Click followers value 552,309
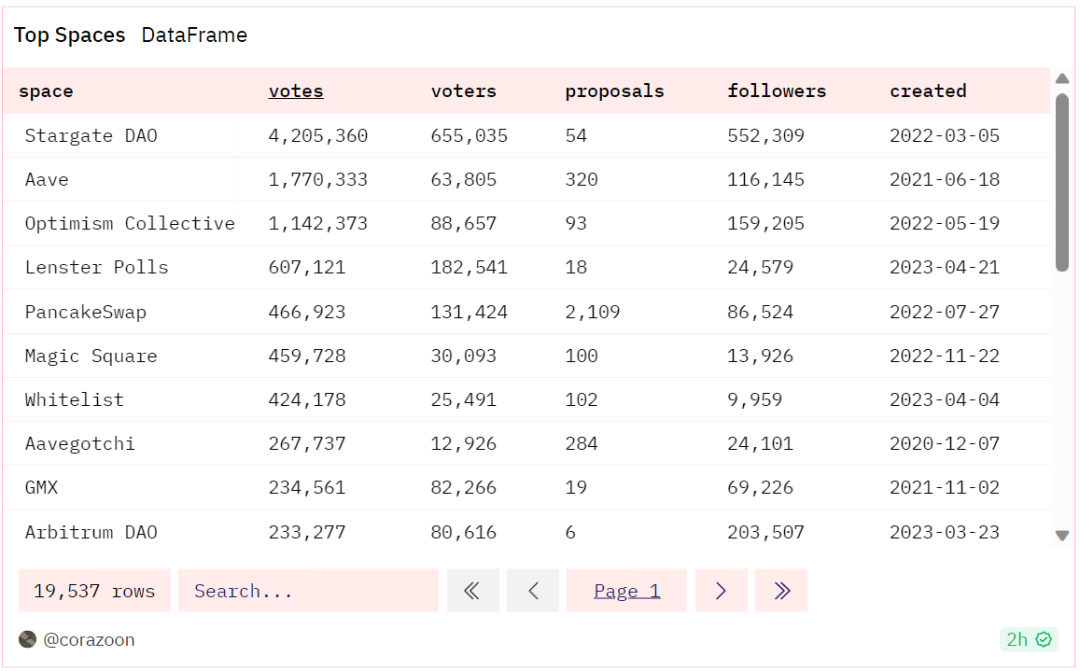The width and height of the screenshot is (1080, 671). [766, 136]
